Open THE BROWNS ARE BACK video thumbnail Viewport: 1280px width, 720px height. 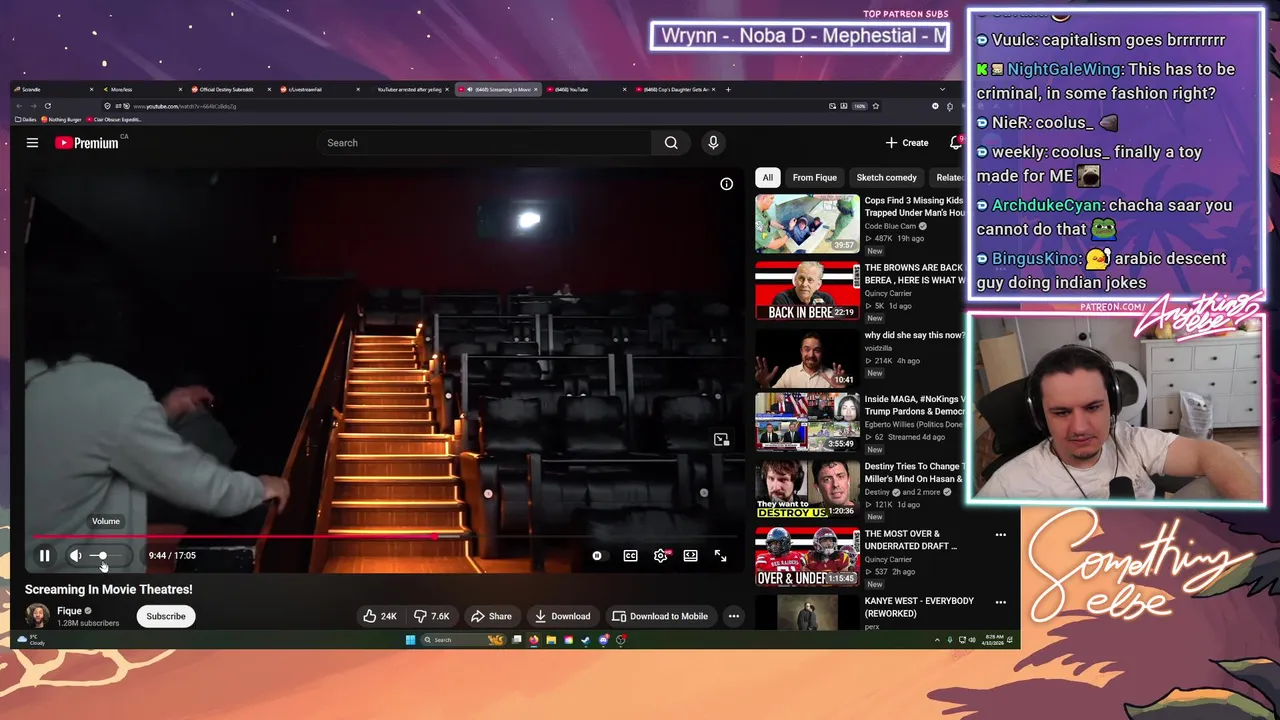tap(807, 291)
